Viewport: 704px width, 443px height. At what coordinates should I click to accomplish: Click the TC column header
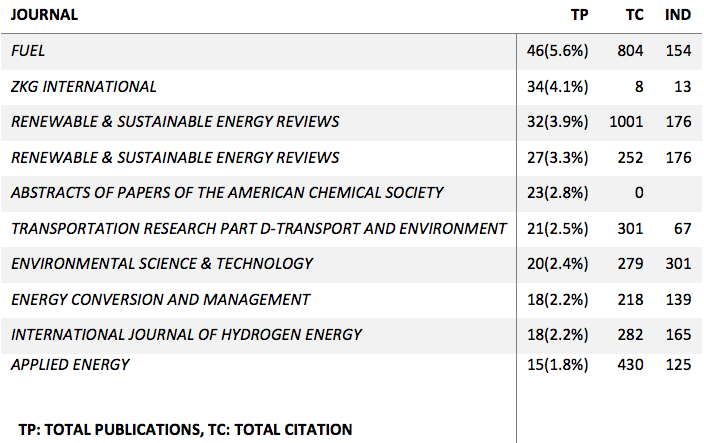[634, 15]
